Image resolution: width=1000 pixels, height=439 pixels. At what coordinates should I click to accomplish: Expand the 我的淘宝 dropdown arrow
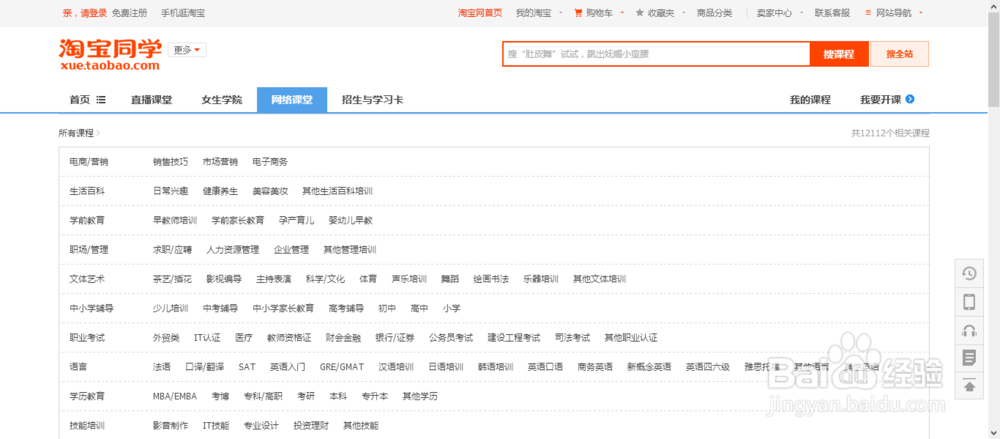(561, 13)
